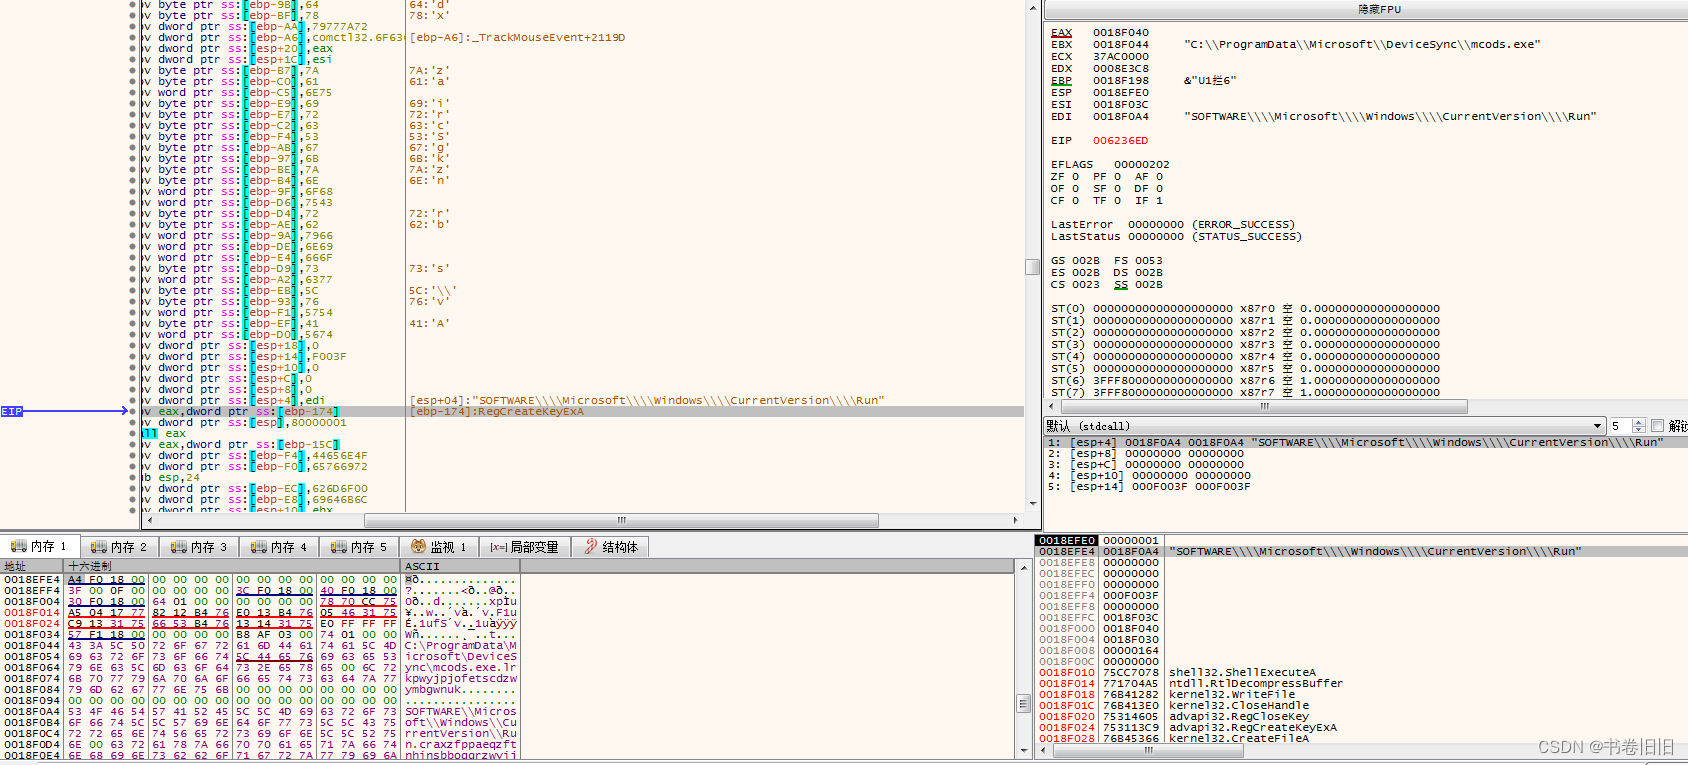Click the ZF flag value
Image resolution: width=1688 pixels, height=765 pixels.
[x=1076, y=177]
